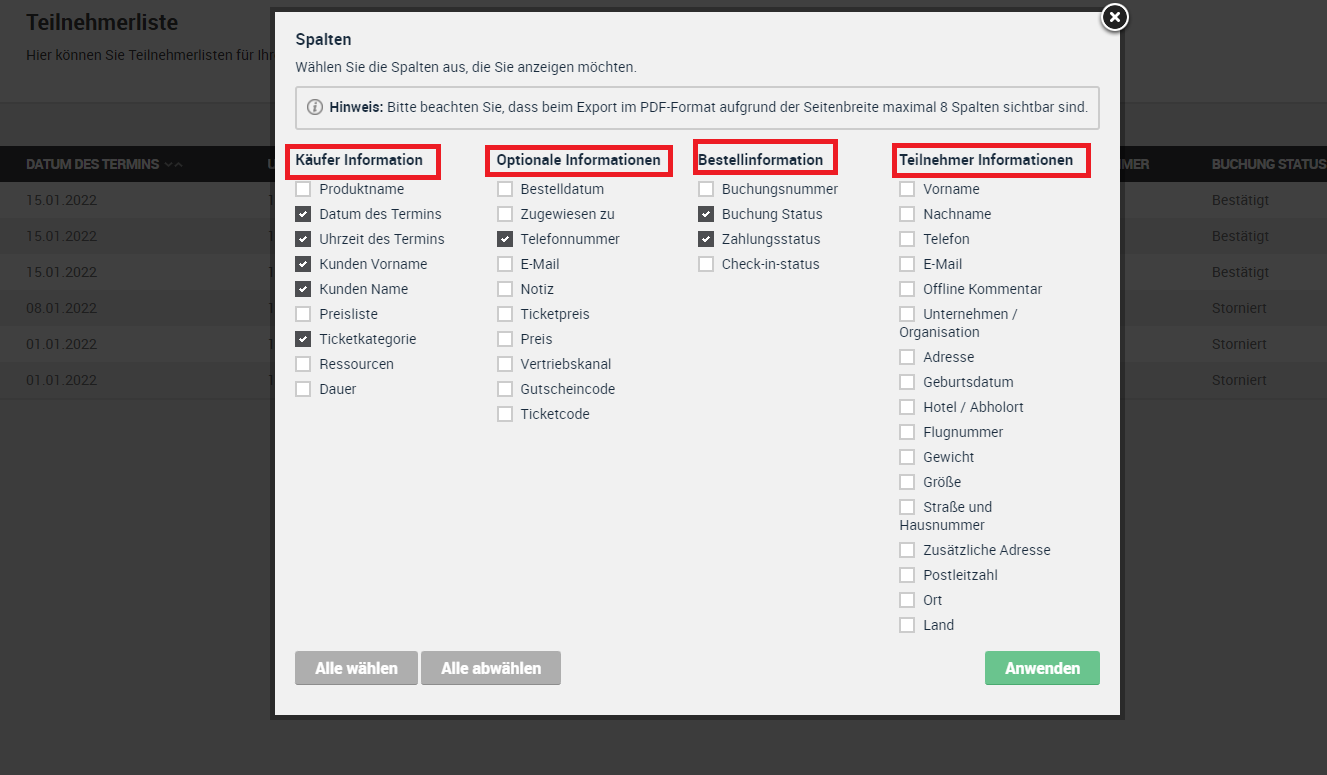Click the 08.01.2022 date row
The width and height of the screenshot is (1327, 775).
tap(61, 308)
